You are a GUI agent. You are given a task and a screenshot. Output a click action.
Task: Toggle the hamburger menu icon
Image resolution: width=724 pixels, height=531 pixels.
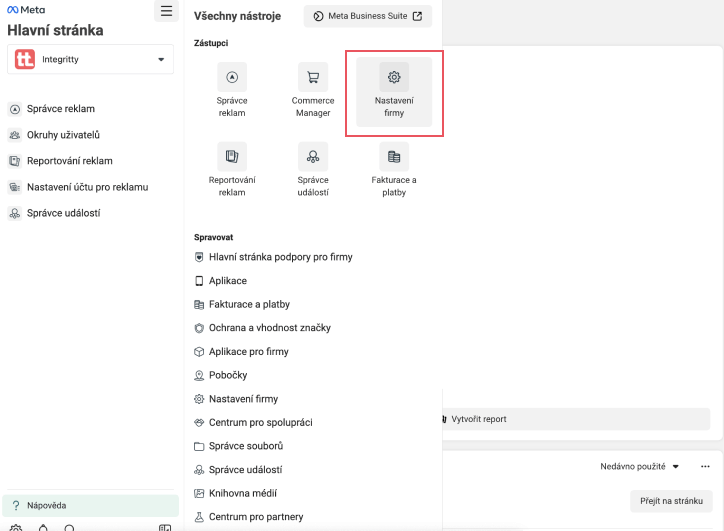tap(166, 11)
